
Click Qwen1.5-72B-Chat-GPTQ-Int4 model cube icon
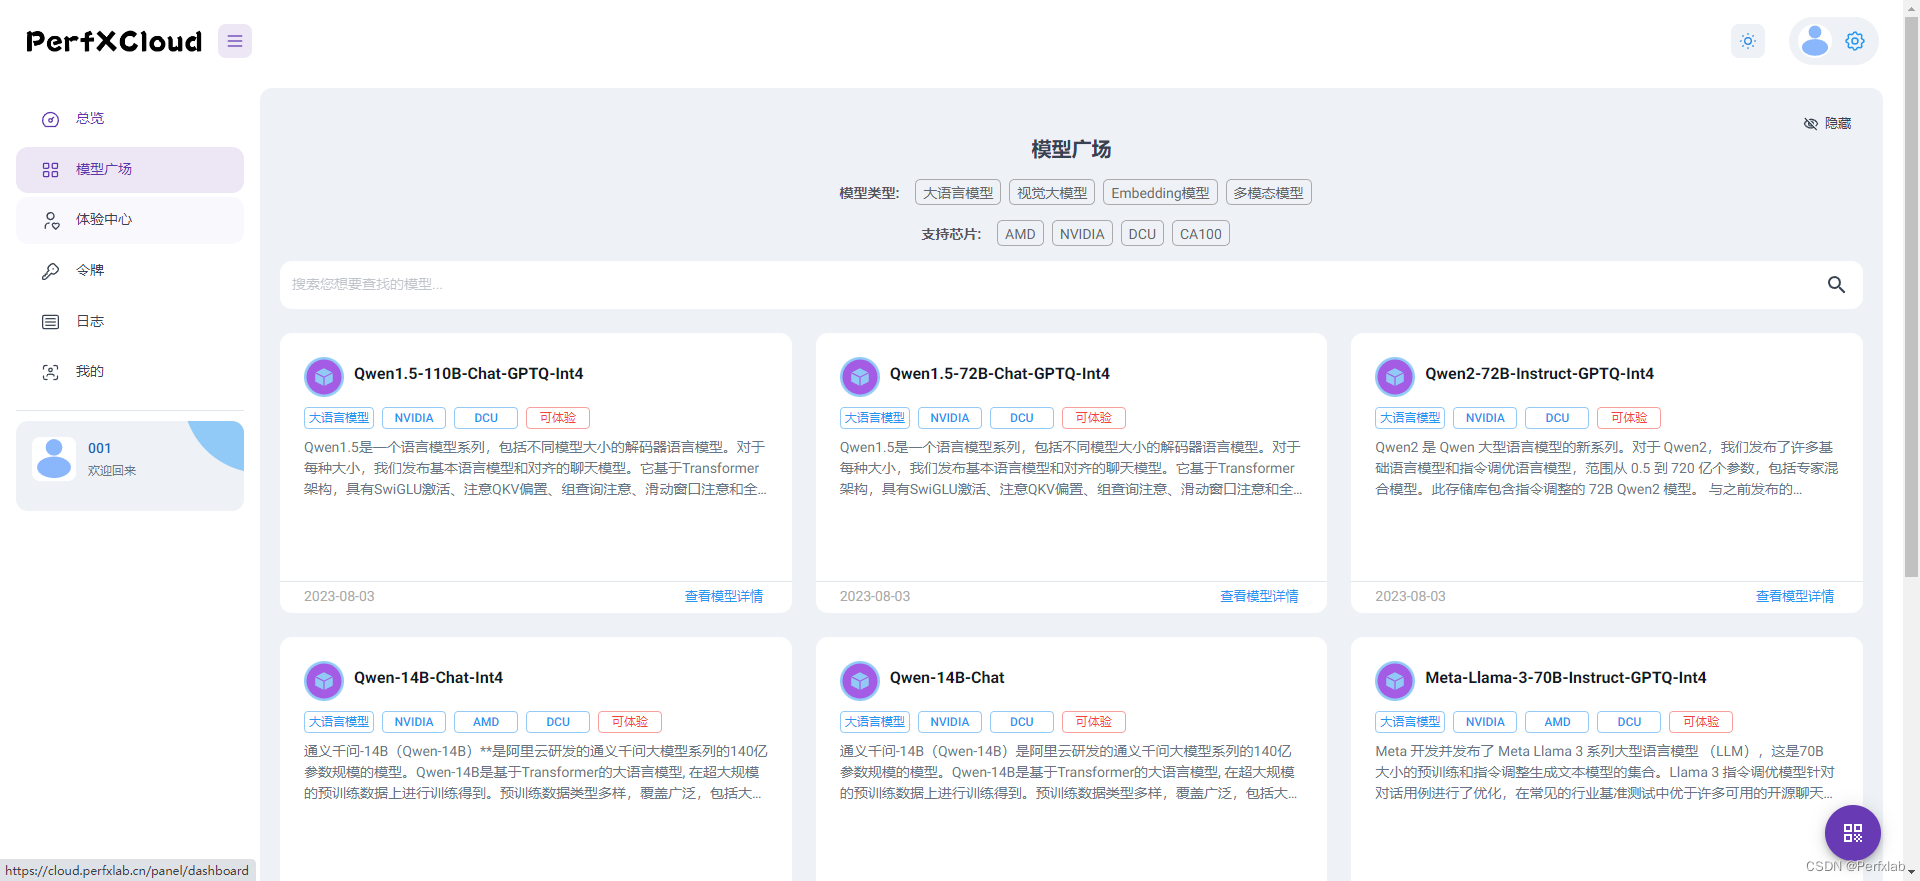(860, 377)
